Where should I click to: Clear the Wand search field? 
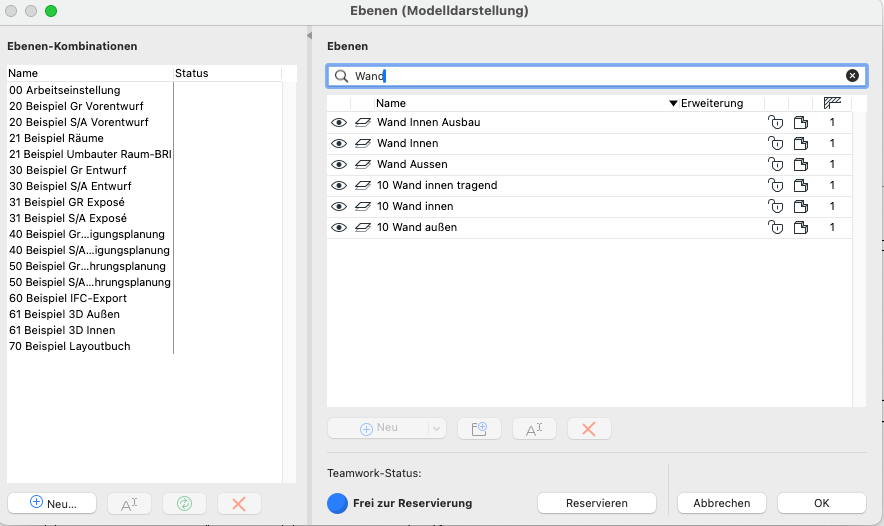(852, 75)
